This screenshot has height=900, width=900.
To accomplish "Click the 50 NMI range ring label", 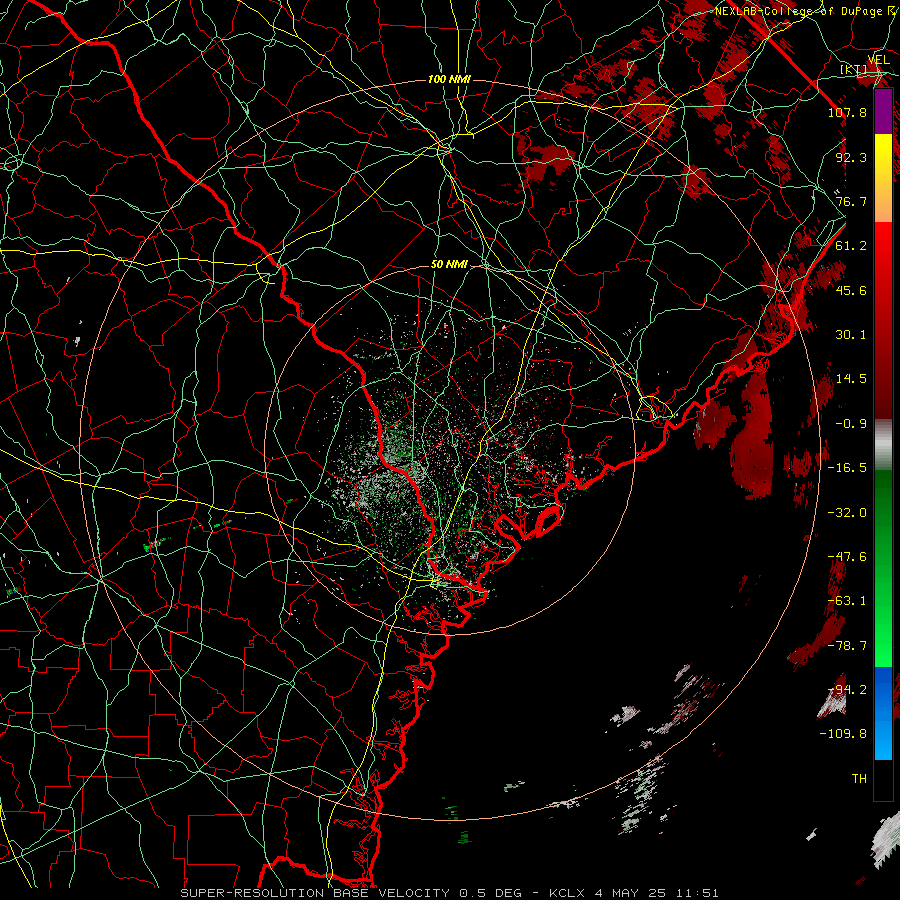I will (x=449, y=264).
